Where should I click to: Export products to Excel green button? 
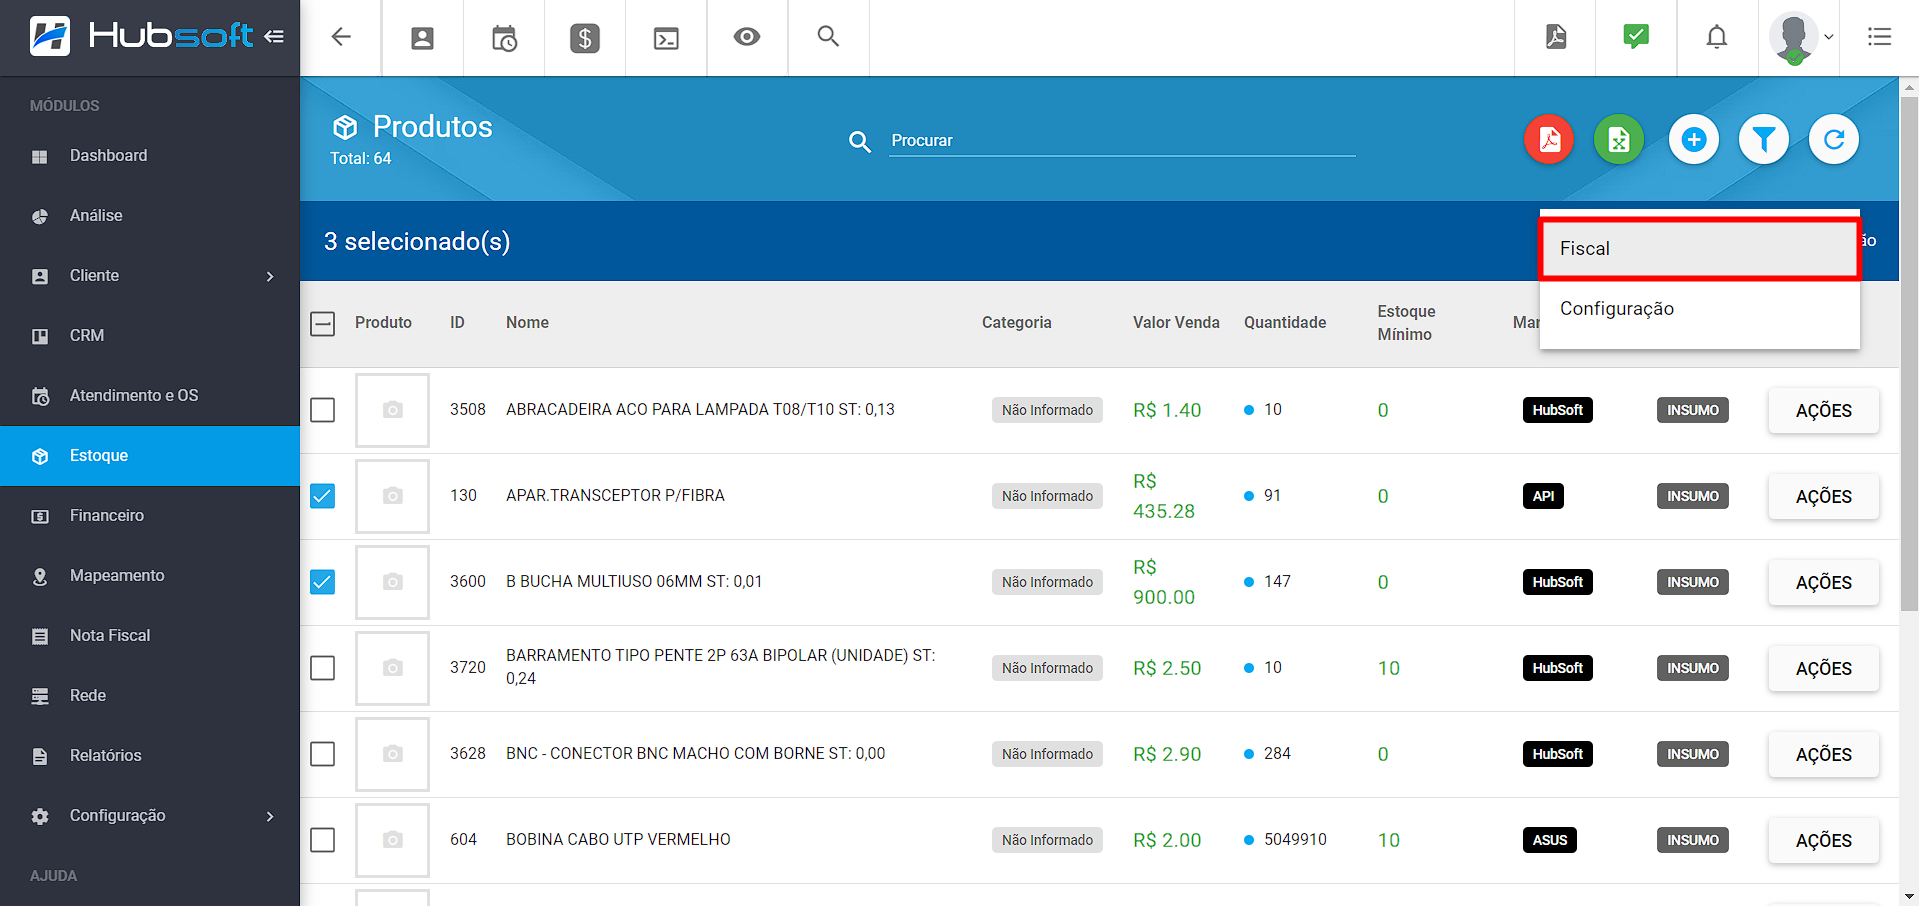click(1619, 139)
